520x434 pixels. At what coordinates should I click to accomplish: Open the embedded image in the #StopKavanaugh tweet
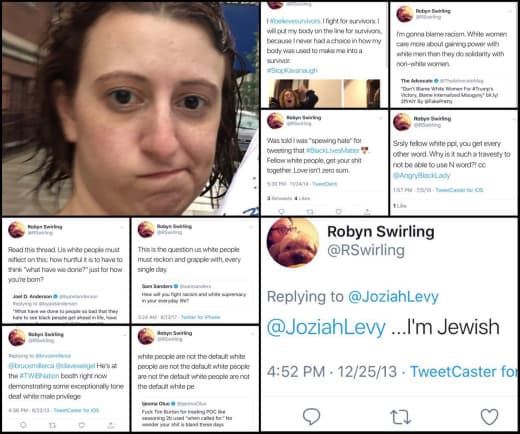coord(325,93)
